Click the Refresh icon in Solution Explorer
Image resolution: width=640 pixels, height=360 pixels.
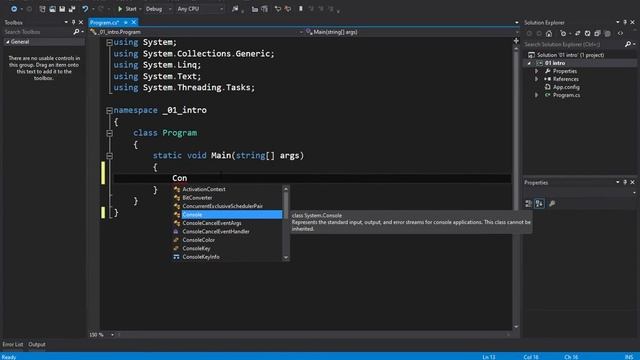[587, 33]
